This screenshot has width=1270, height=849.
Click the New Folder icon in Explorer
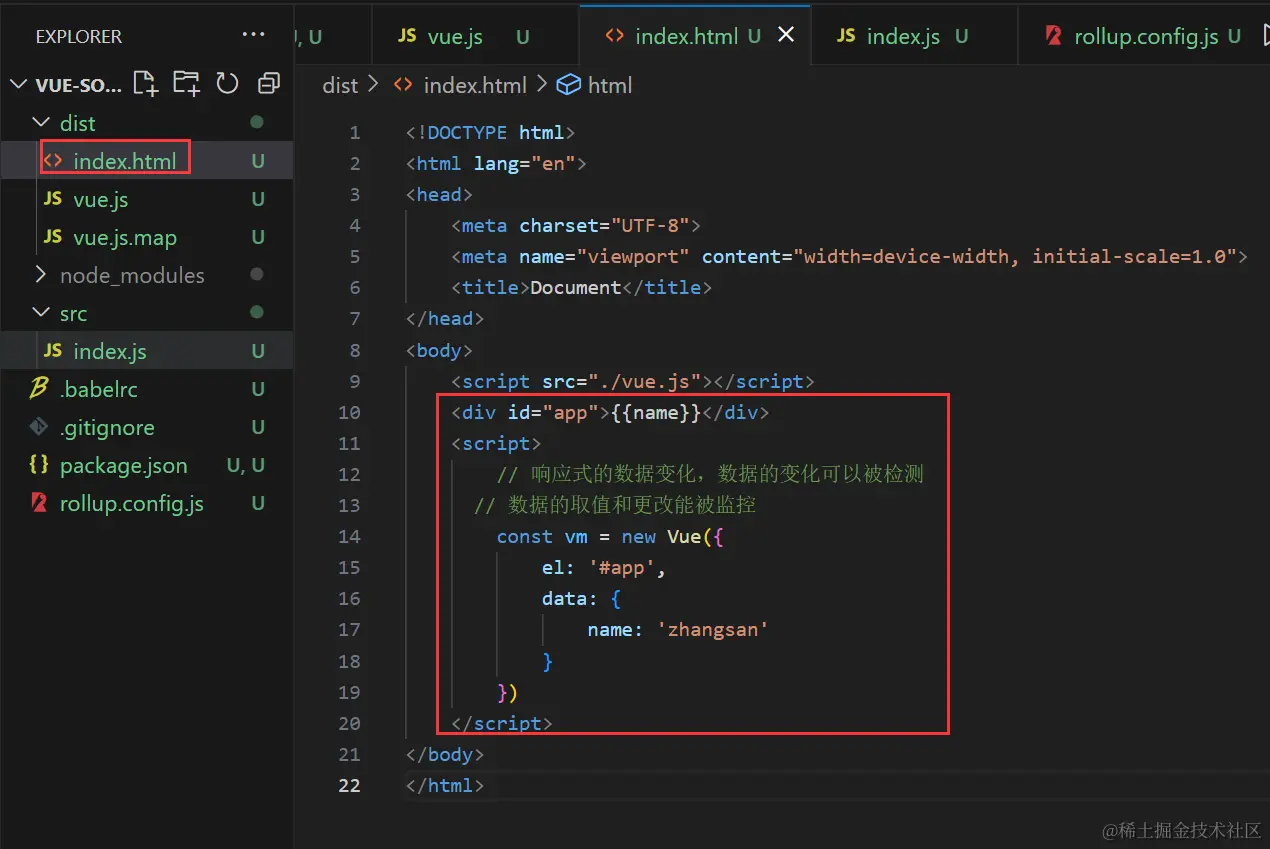(x=186, y=84)
